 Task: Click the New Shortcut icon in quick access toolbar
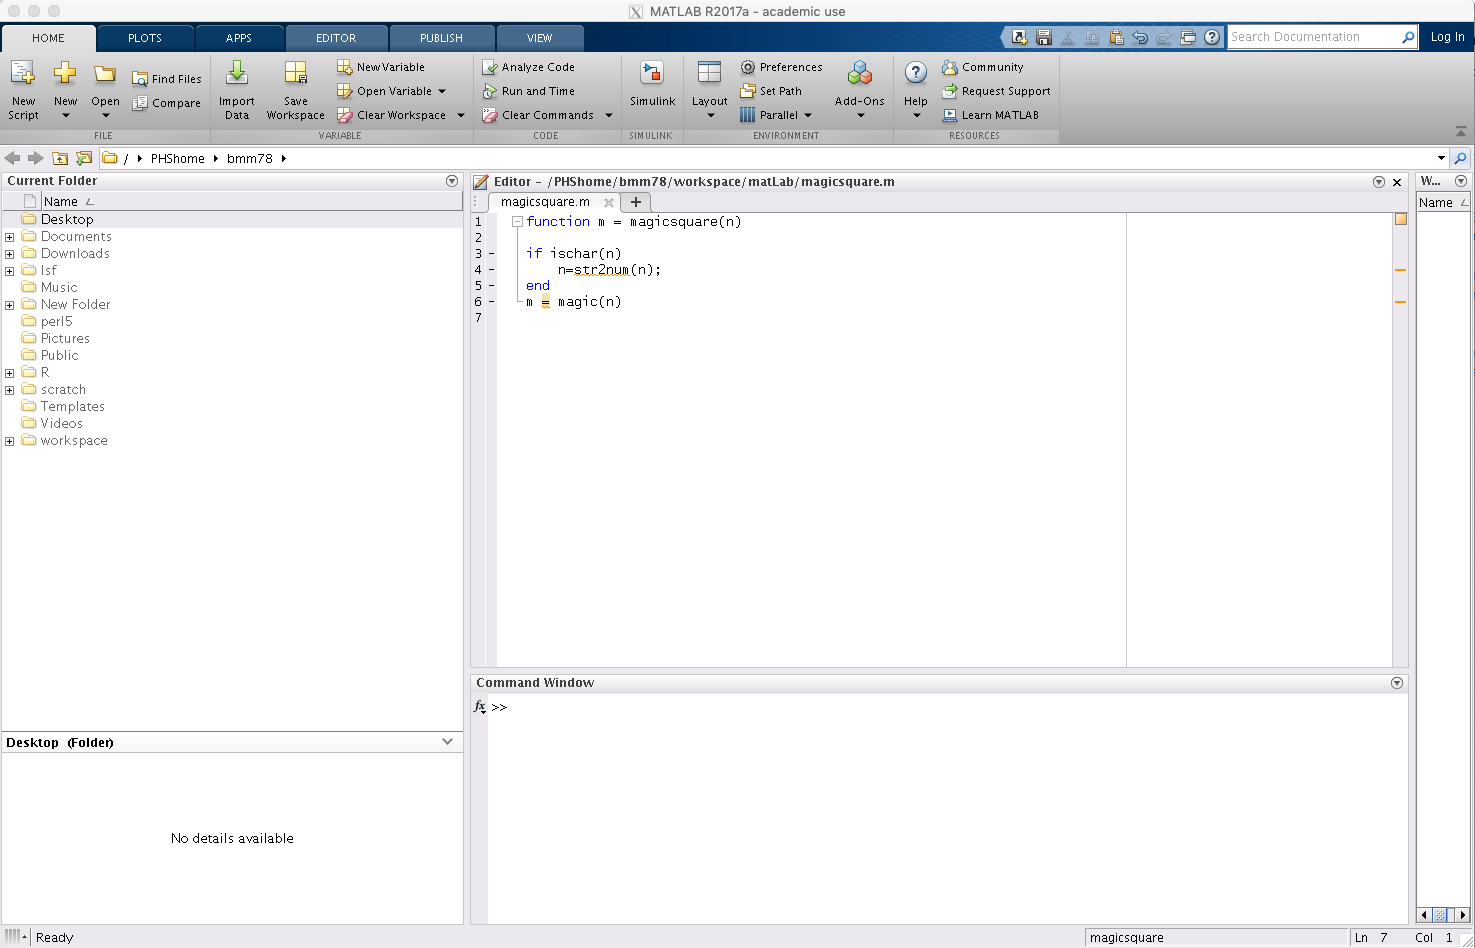coord(1019,37)
